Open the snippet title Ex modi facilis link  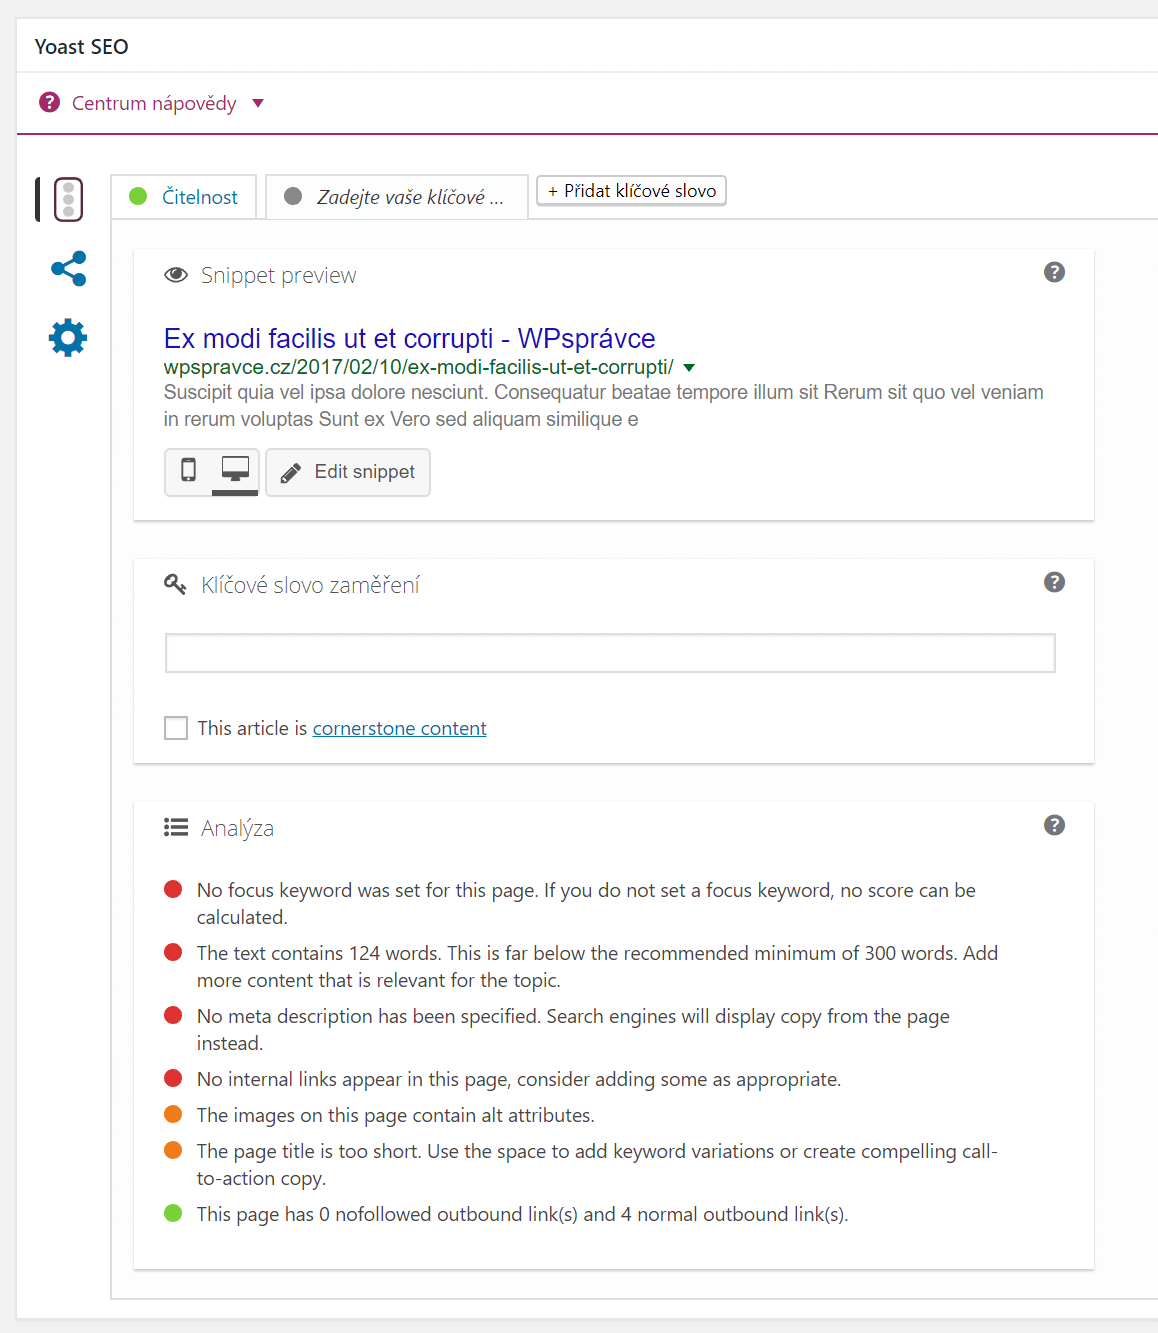click(410, 338)
